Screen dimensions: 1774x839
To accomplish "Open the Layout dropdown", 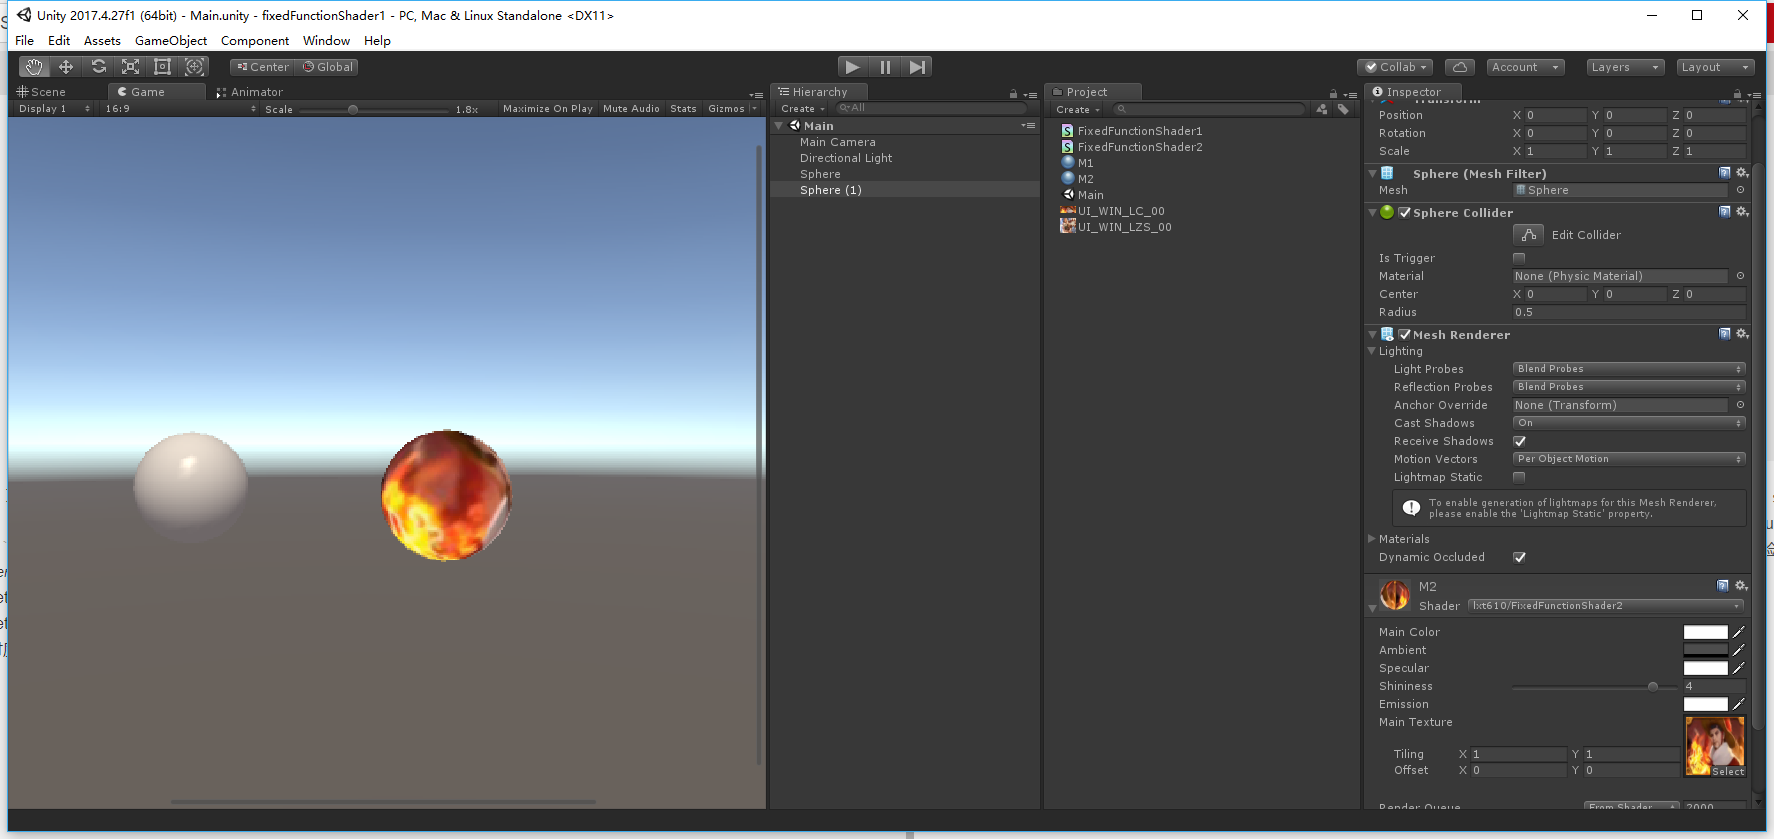I will [x=1715, y=67].
